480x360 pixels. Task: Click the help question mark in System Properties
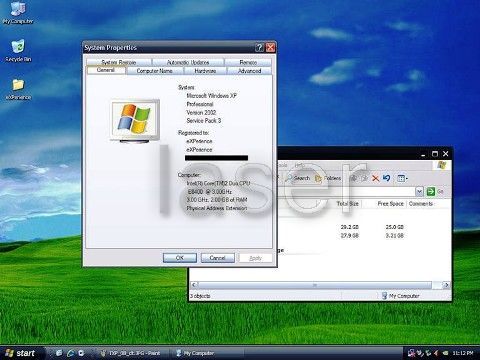259,48
